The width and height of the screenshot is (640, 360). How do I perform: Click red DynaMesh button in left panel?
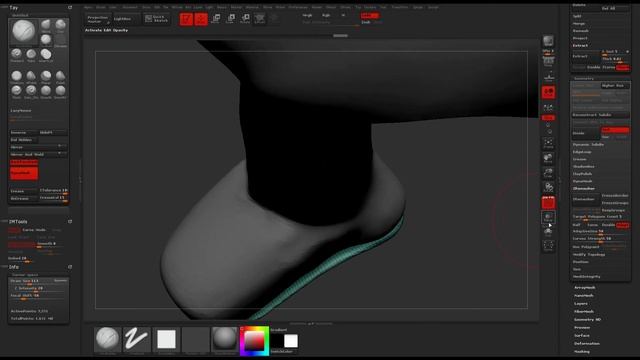[24, 173]
